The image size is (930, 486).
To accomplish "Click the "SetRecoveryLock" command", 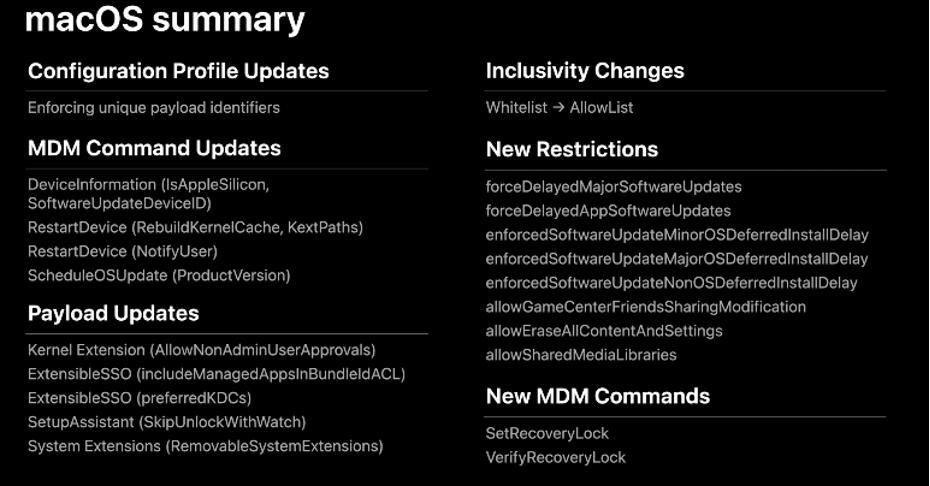I will point(547,433).
